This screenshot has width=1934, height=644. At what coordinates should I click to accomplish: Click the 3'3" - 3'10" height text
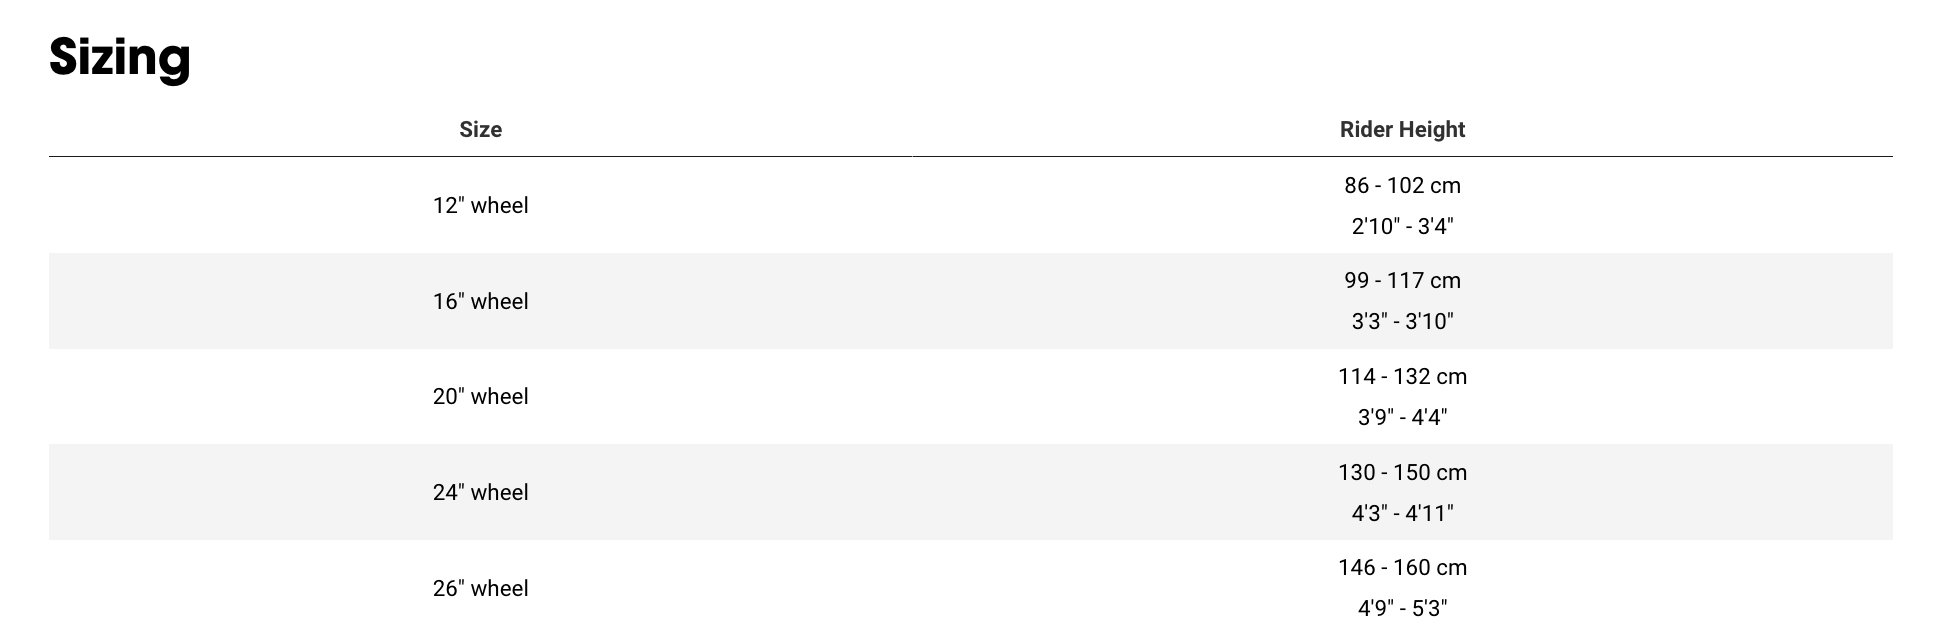1402,321
